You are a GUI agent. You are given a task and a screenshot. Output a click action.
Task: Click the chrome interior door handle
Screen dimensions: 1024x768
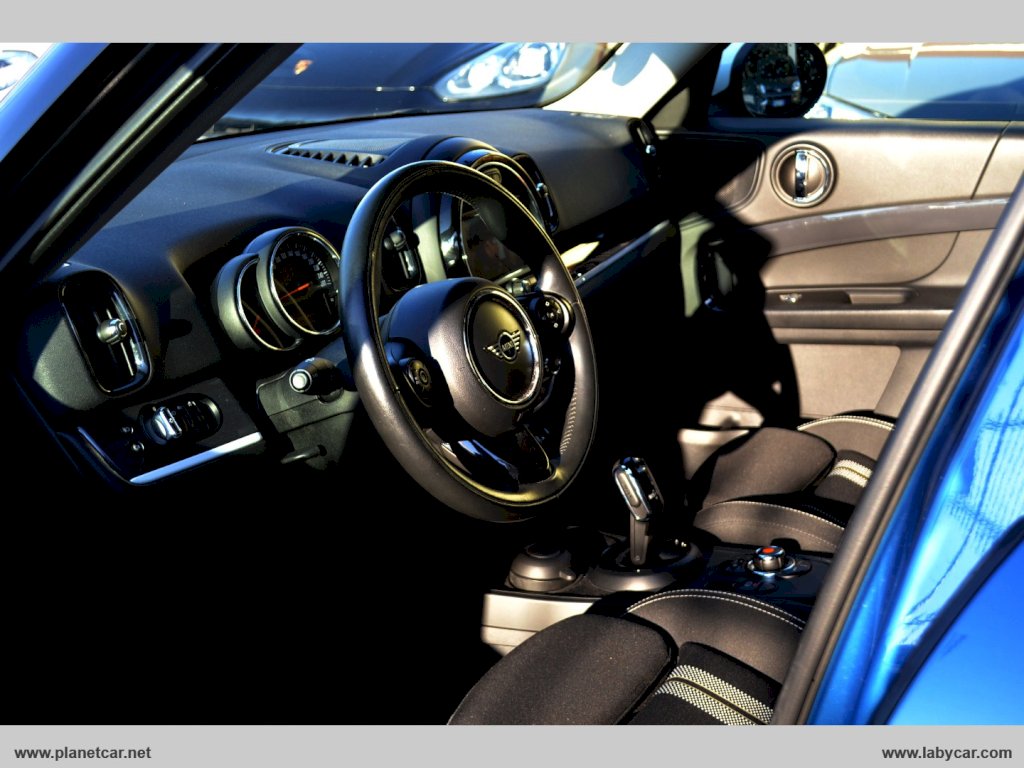(802, 175)
